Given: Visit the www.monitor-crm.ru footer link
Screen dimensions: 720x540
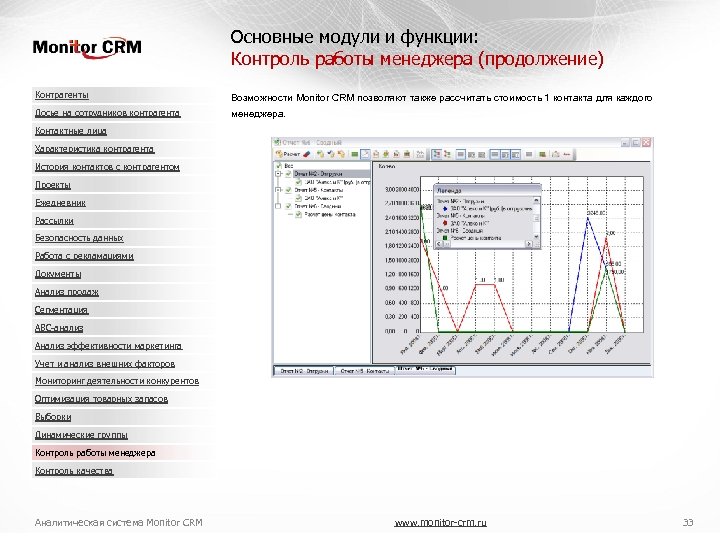Looking at the screenshot, I should (x=440, y=523).
